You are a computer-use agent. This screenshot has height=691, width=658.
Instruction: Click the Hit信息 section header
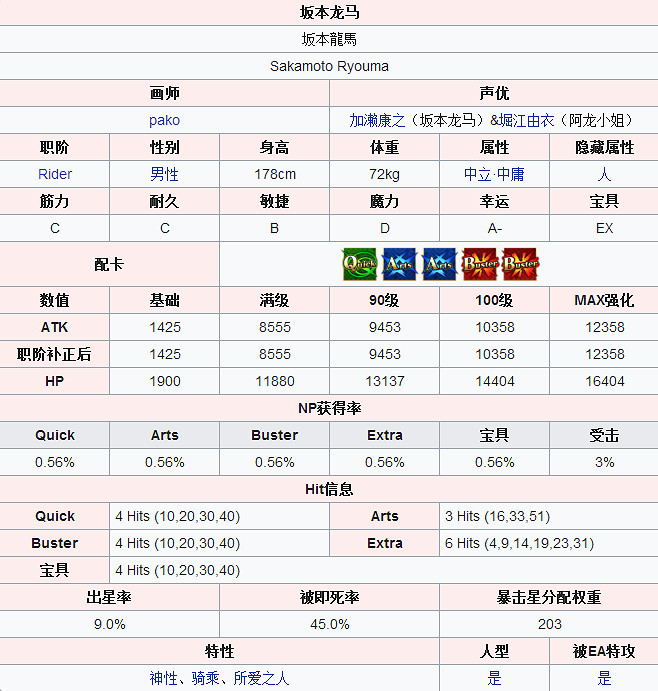(x=329, y=489)
